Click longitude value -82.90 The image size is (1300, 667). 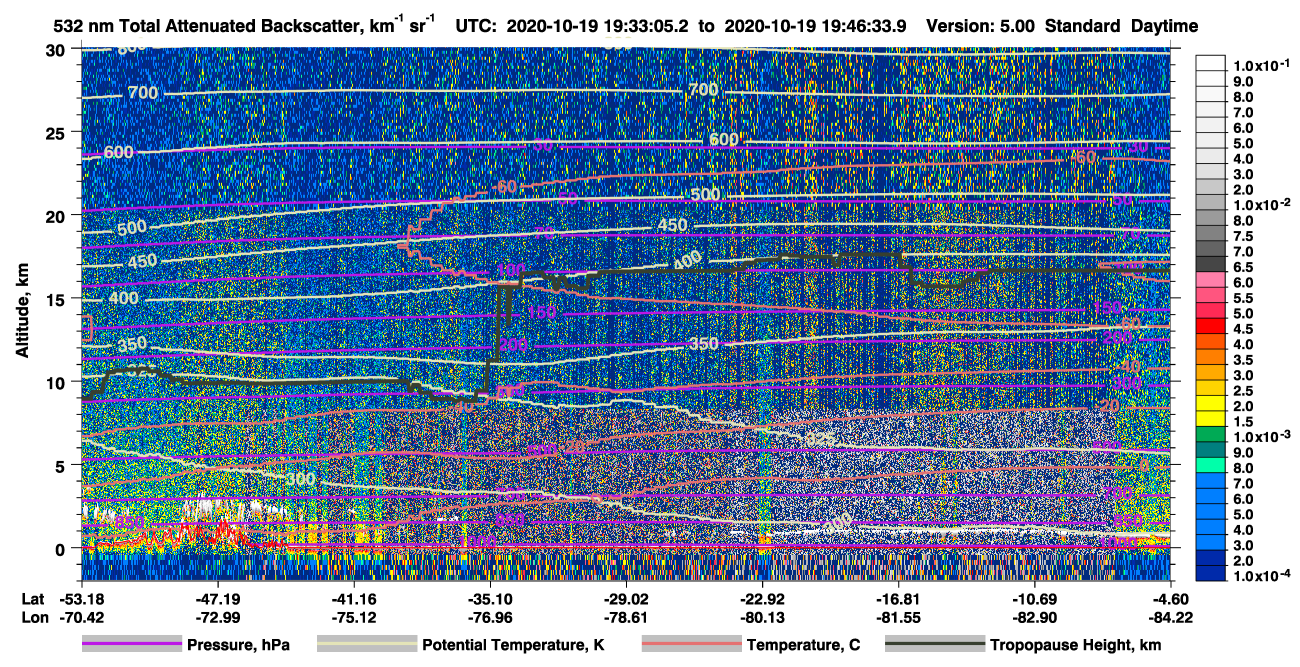tap(1036, 618)
